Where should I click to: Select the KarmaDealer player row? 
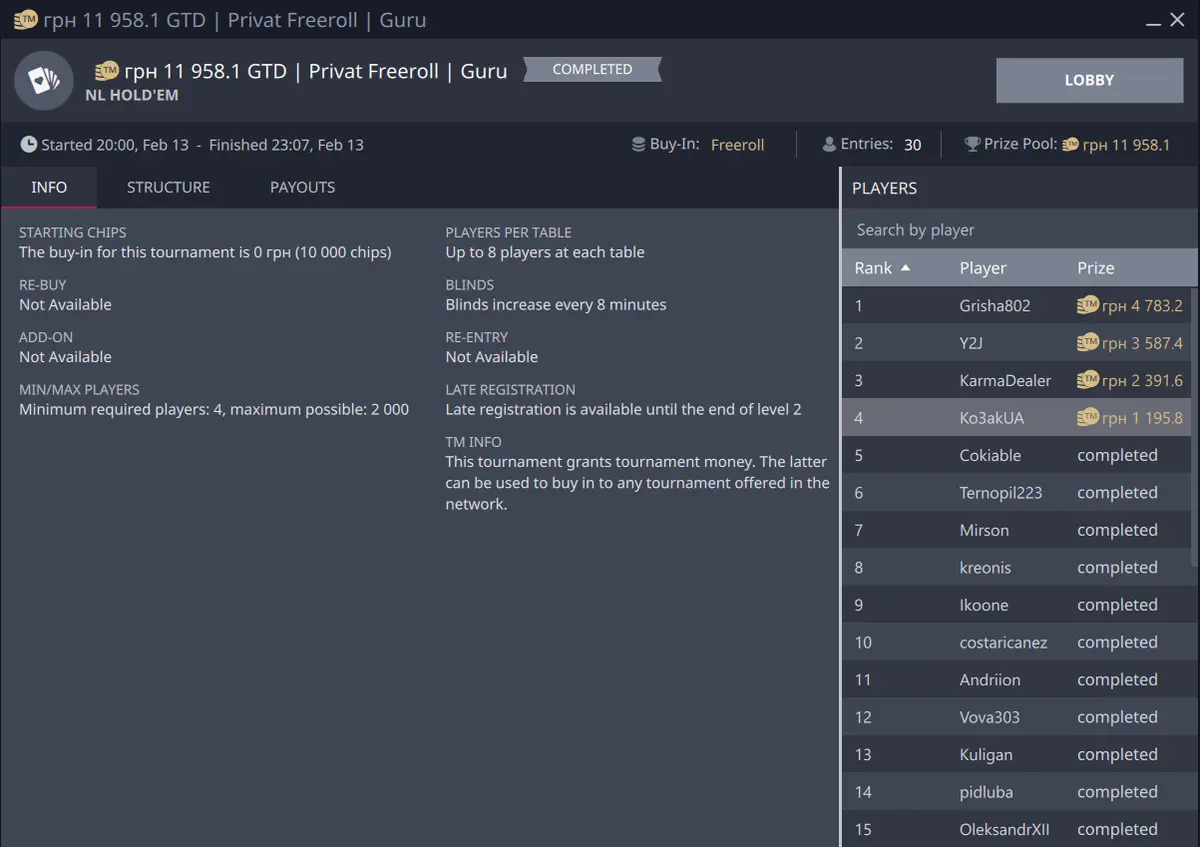(x=1005, y=381)
